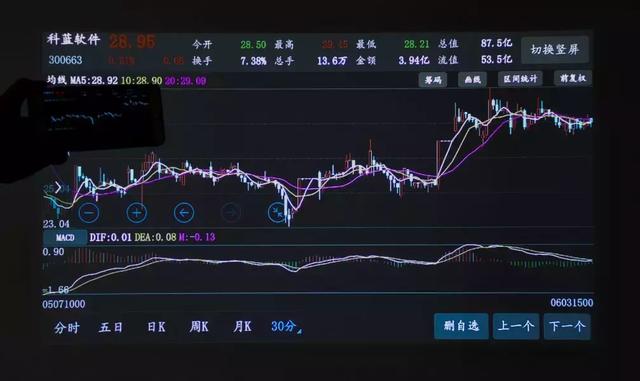The image size is (640, 381).
Task: Select the M:-0.13 indicator value
Action: (x=197, y=237)
